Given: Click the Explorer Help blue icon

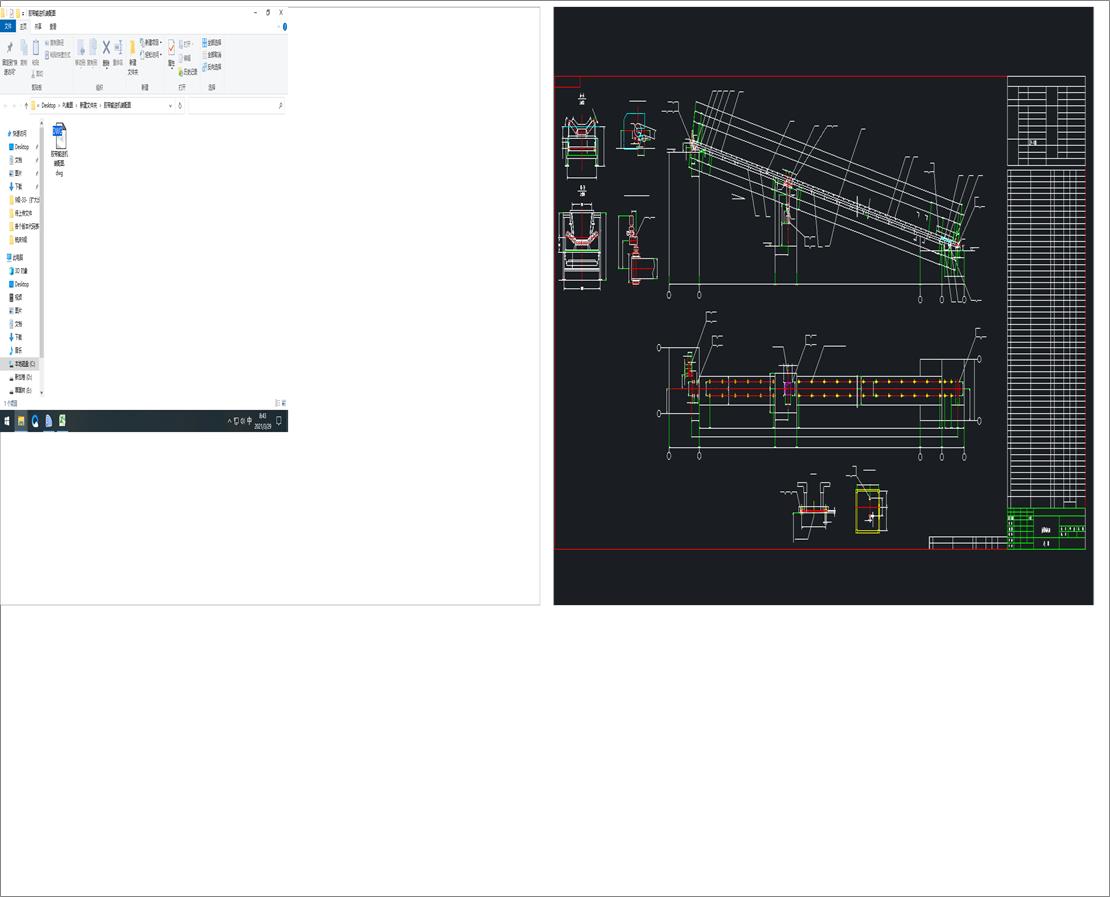Looking at the screenshot, I should [x=285, y=27].
